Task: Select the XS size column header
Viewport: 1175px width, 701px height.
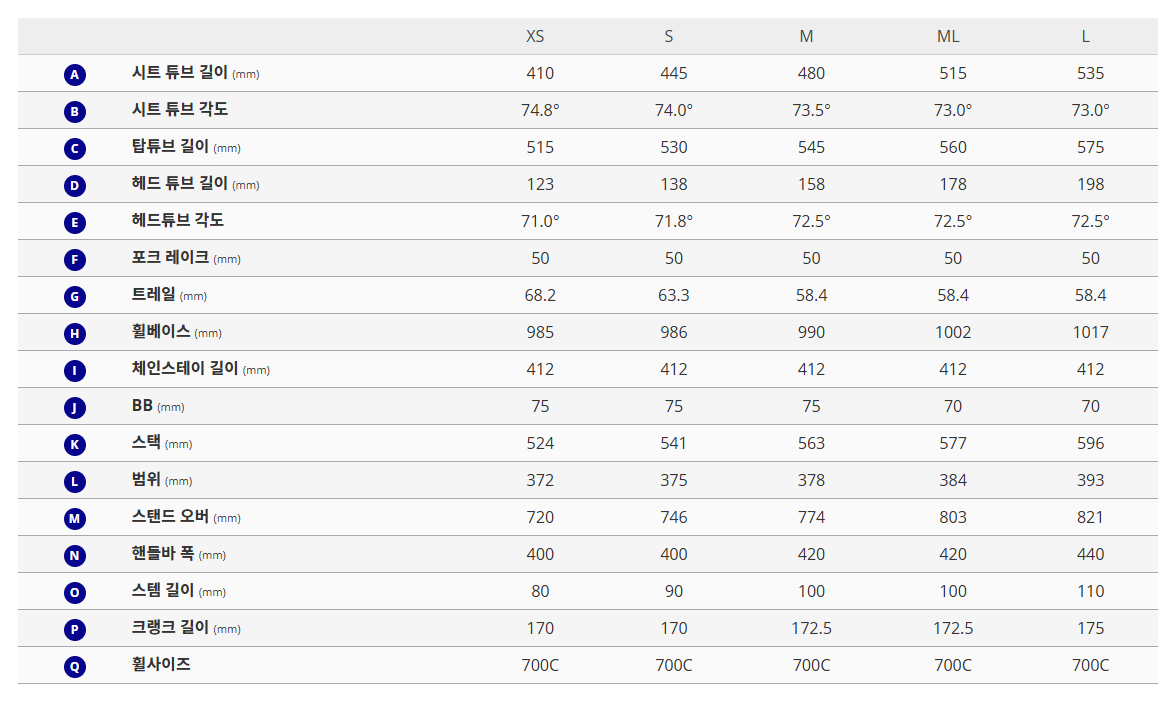Action: 535,37
